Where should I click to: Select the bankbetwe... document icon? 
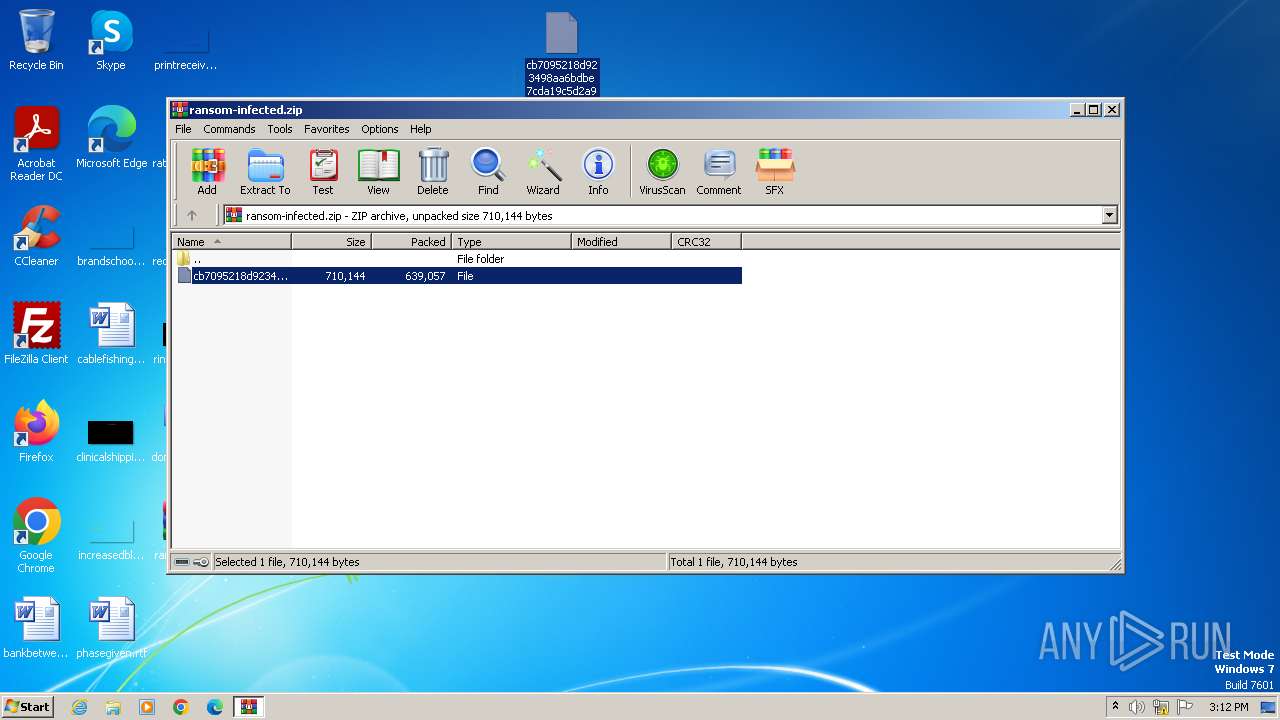pos(36,628)
